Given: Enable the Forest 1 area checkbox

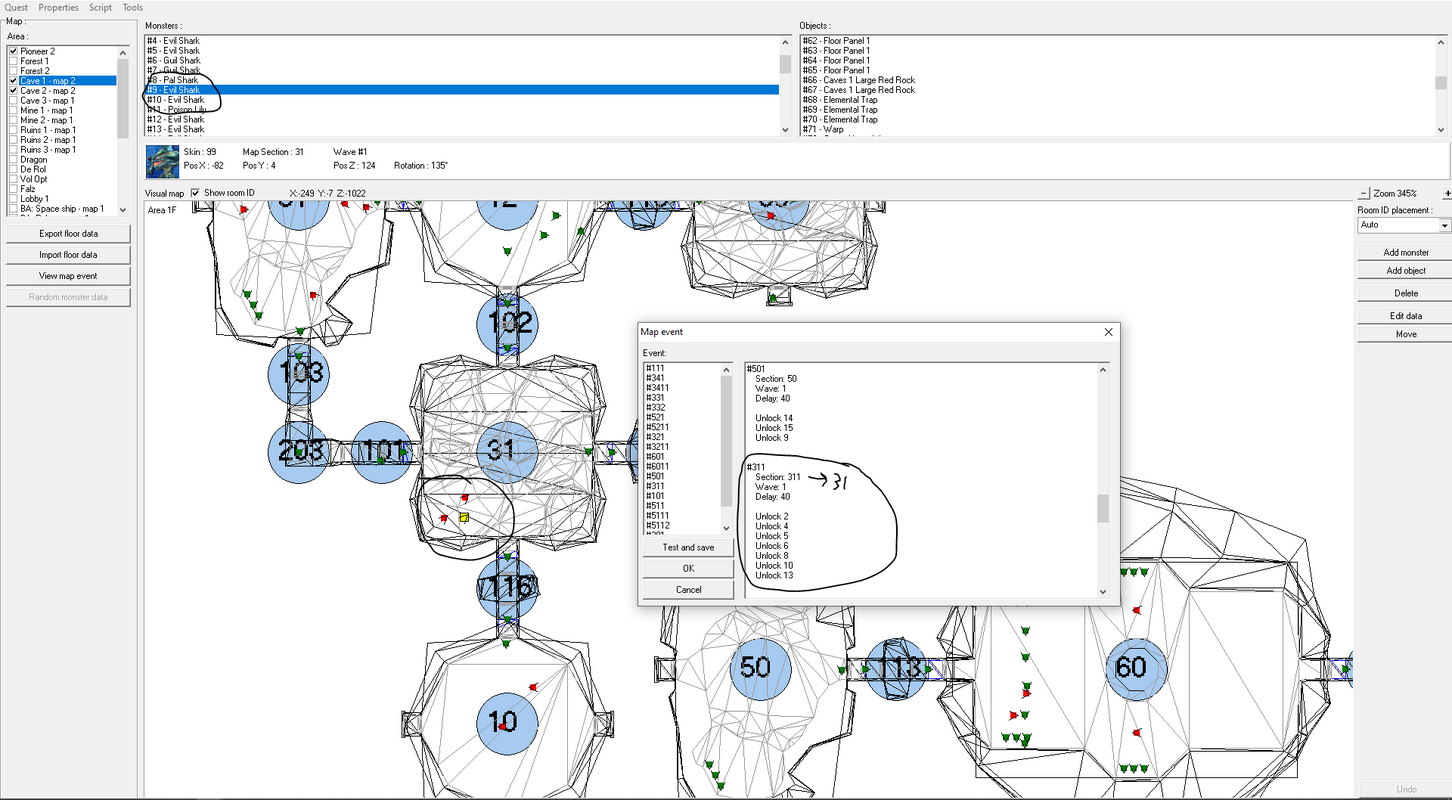Looking at the screenshot, I should click(x=14, y=61).
